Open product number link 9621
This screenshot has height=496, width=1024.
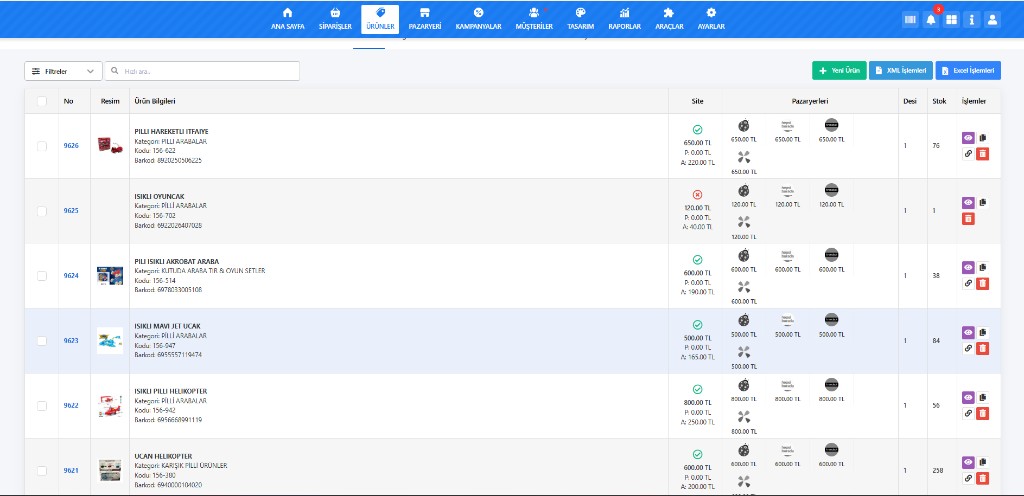tap(71, 471)
